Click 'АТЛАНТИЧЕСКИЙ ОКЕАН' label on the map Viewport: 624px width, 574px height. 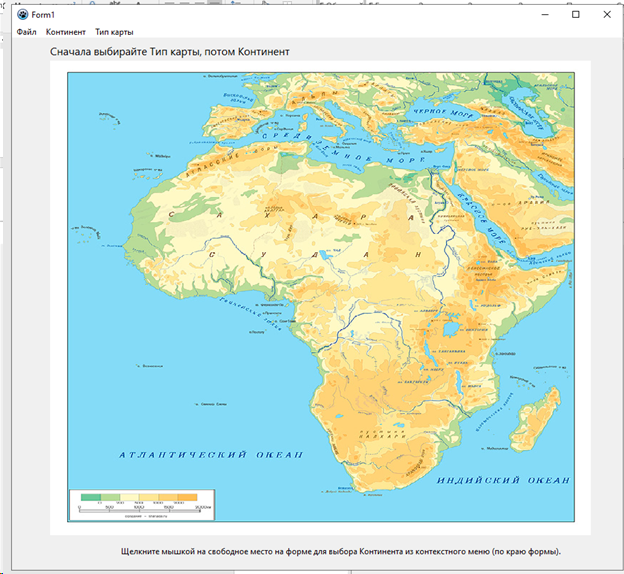[x=211, y=455]
